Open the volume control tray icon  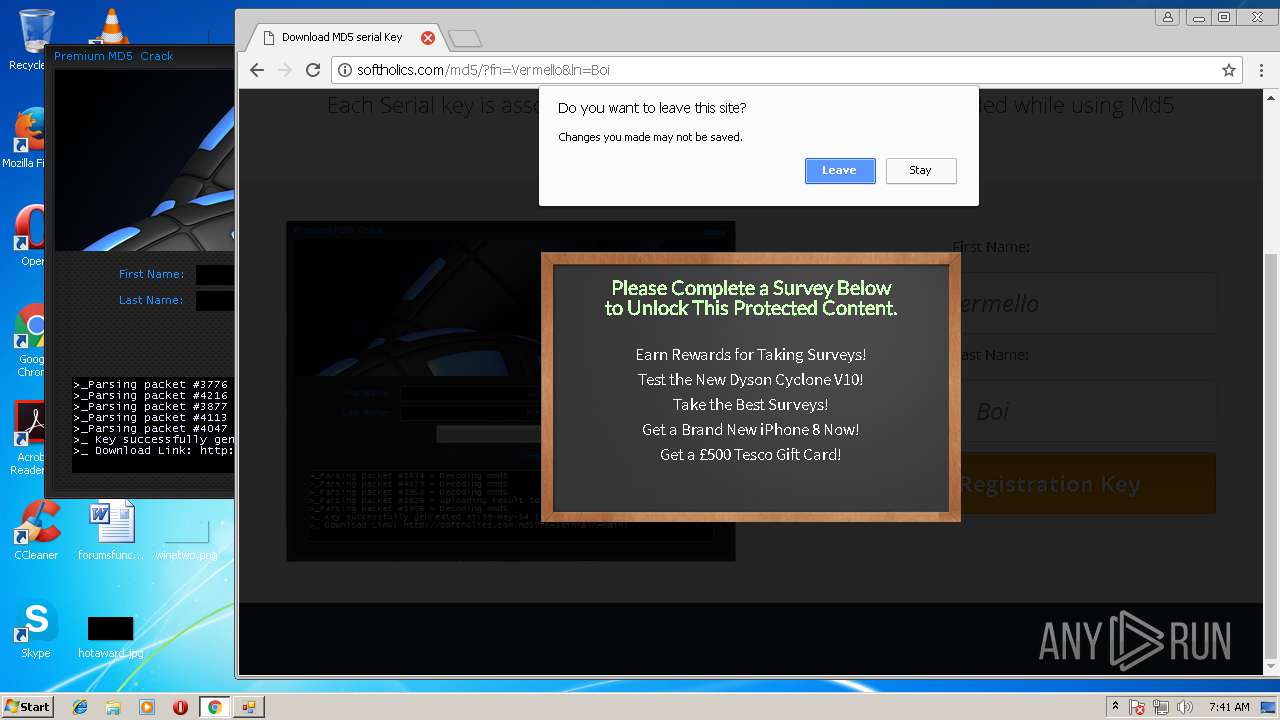coord(1185,707)
